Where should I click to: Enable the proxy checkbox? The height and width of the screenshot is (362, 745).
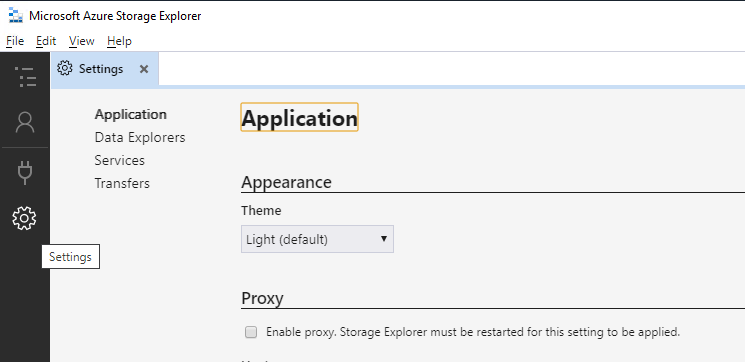pos(251,332)
